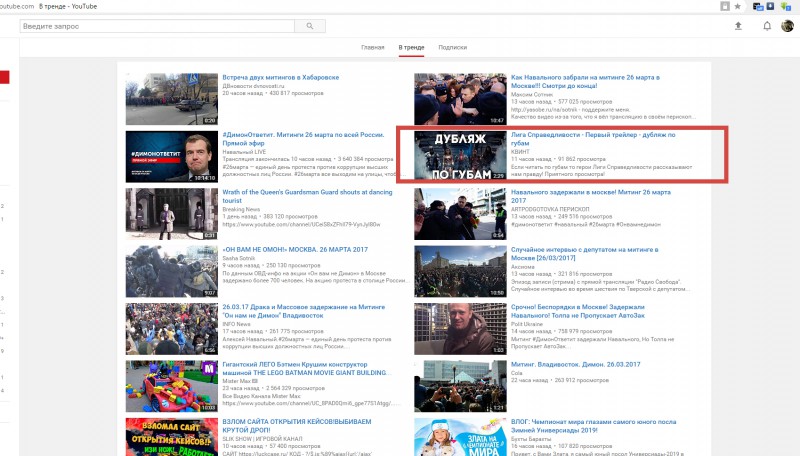This screenshot has height=456, width=800.
Task: Click the thumbnail with 10:47 duration
Action: pyautogui.click(x=460, y=99)
